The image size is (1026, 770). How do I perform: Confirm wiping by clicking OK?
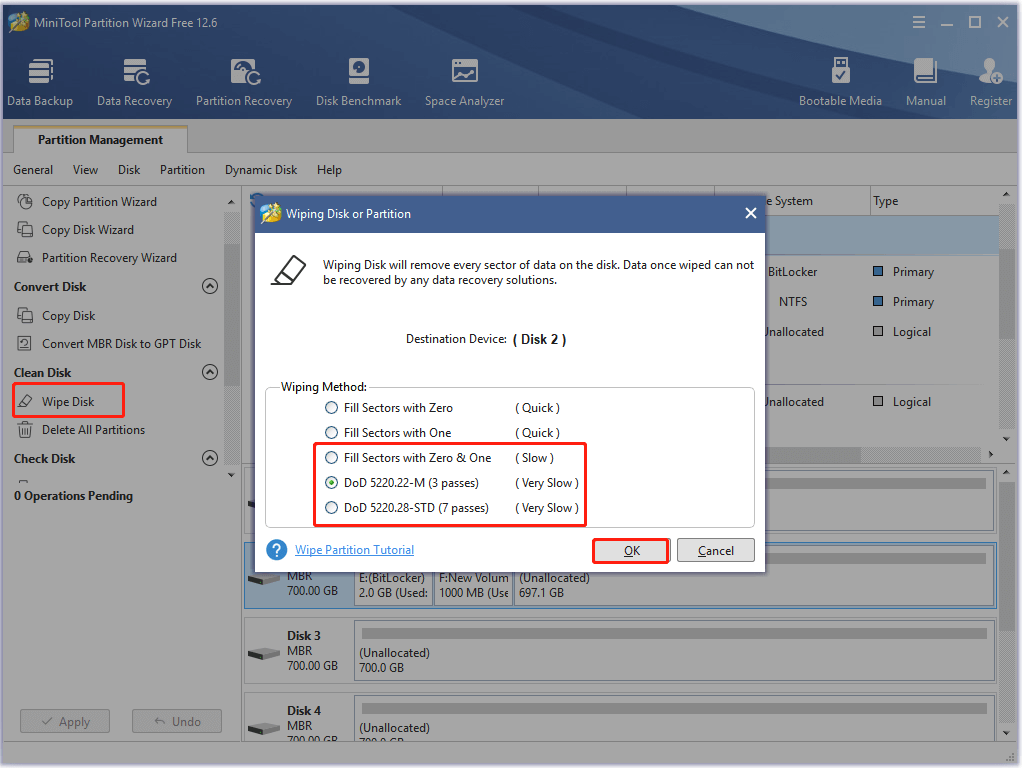click(630, 549)
